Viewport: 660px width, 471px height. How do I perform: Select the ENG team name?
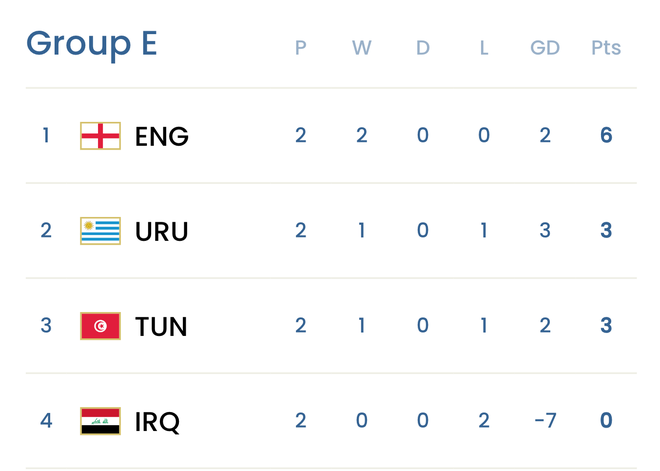162,136
